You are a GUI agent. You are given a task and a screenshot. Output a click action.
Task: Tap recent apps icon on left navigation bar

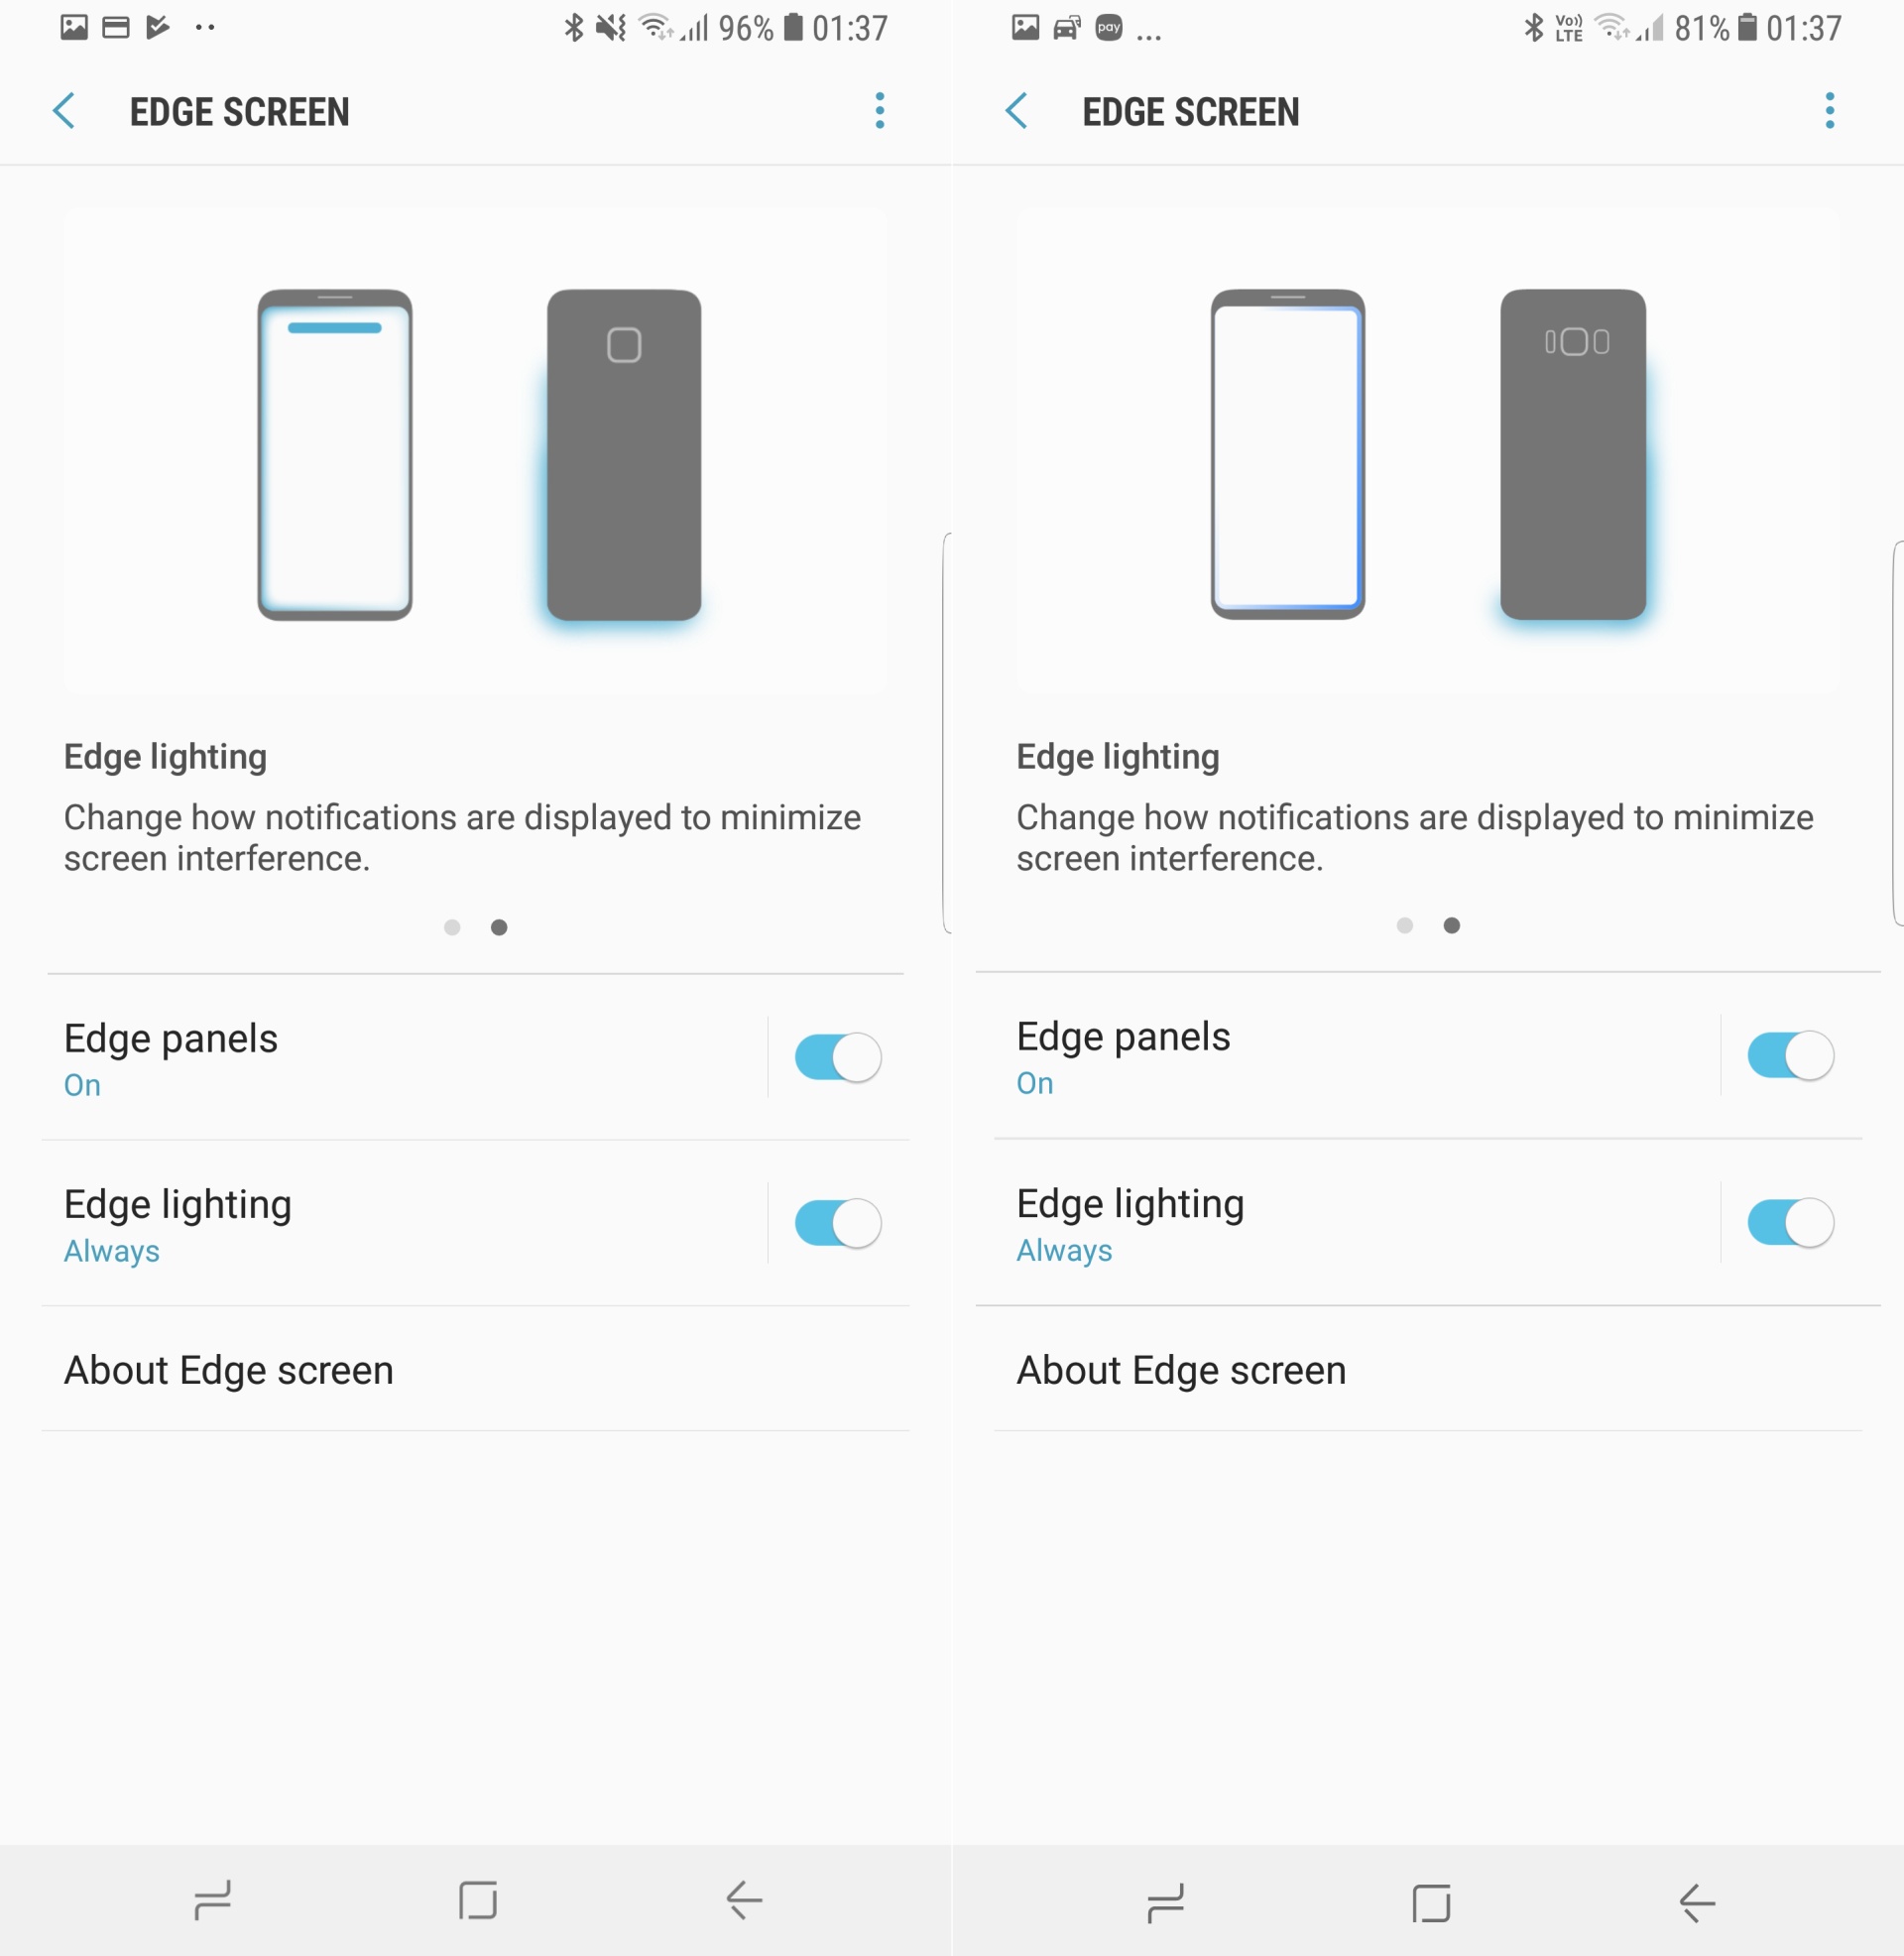coord(212,1900)
